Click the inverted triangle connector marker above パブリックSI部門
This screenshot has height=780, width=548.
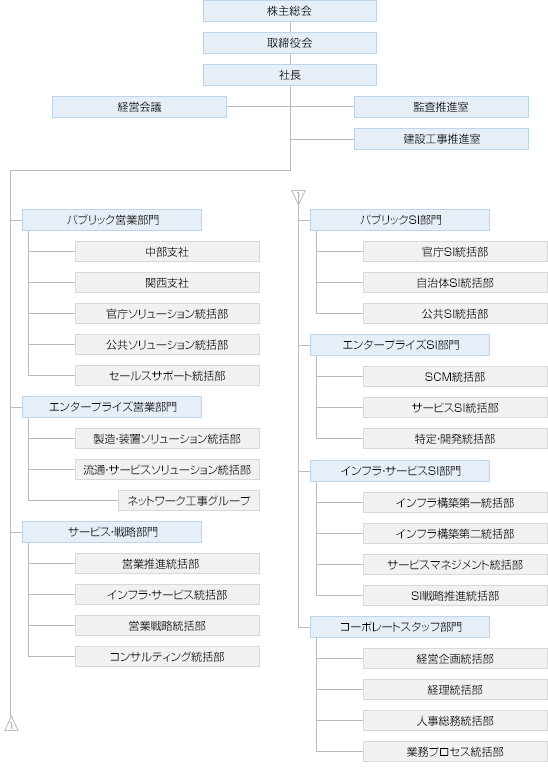298,197
